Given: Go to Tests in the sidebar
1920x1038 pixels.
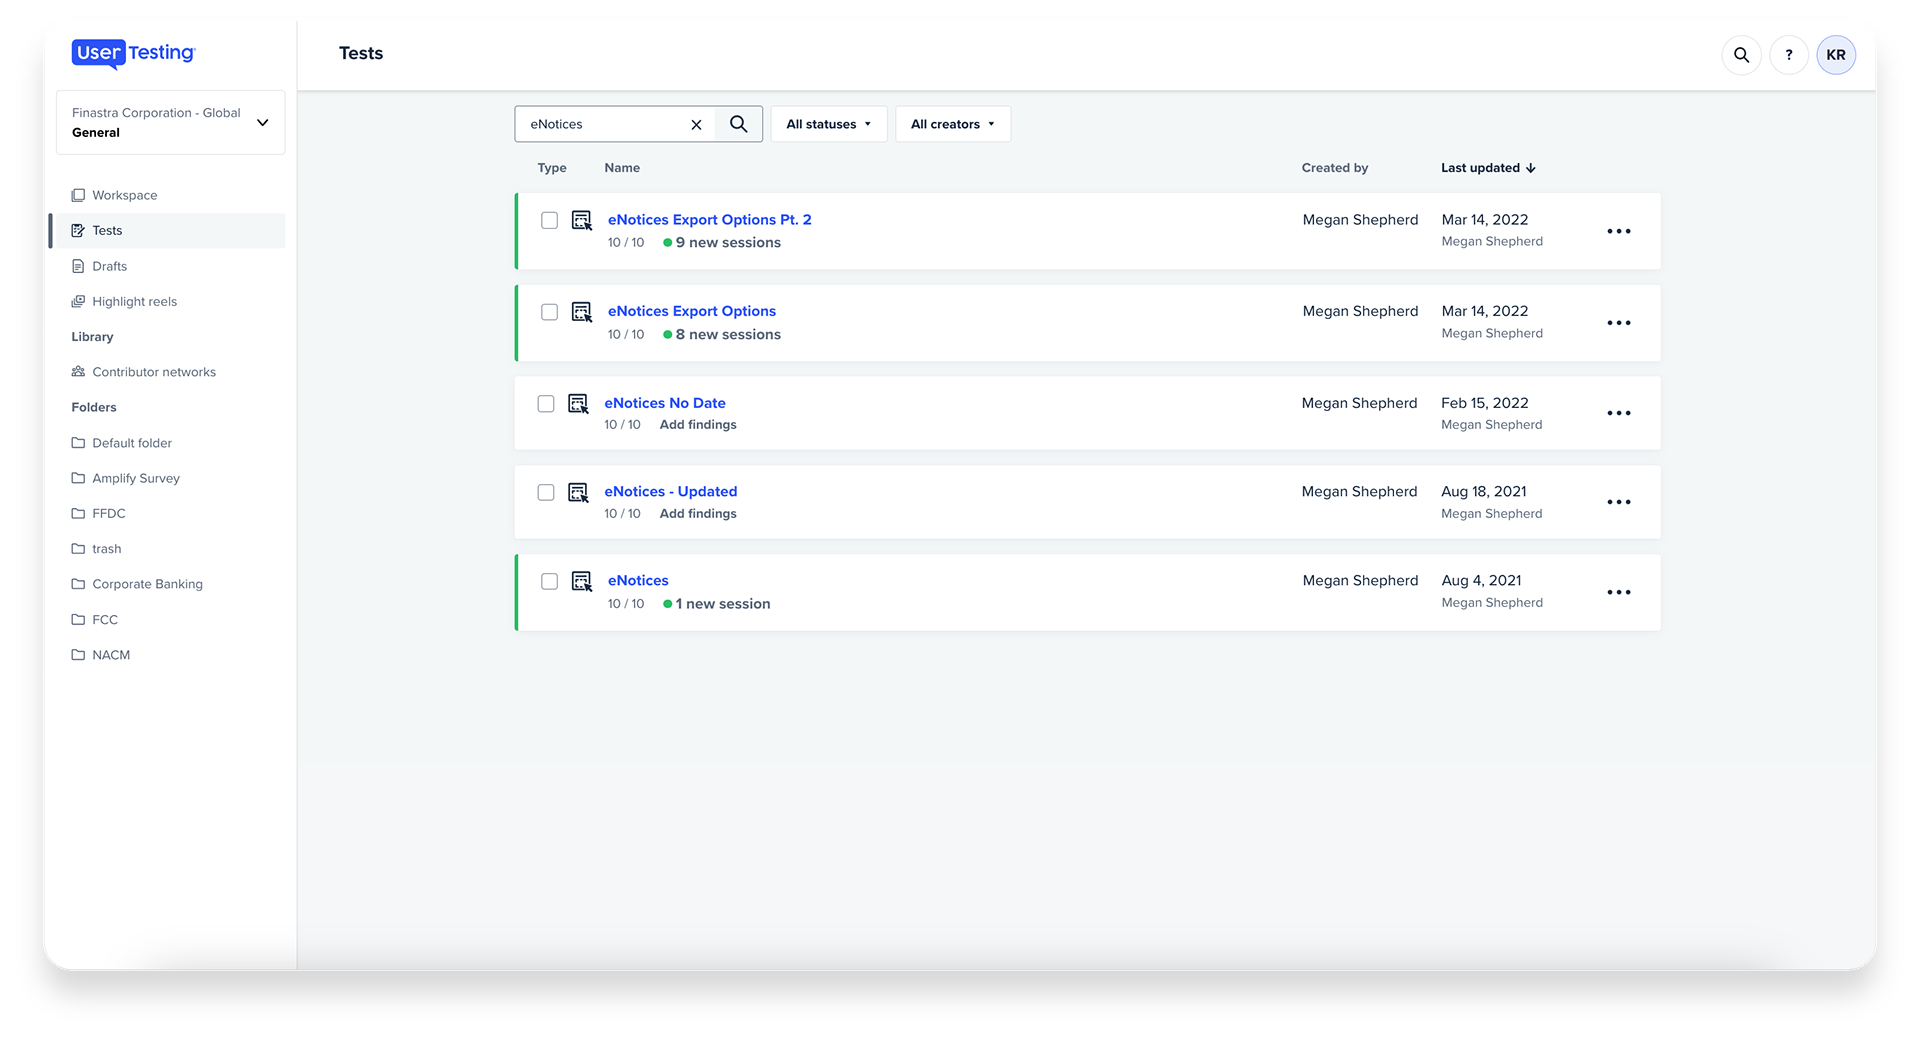Looking at the screenshot, I should [168, 230].
